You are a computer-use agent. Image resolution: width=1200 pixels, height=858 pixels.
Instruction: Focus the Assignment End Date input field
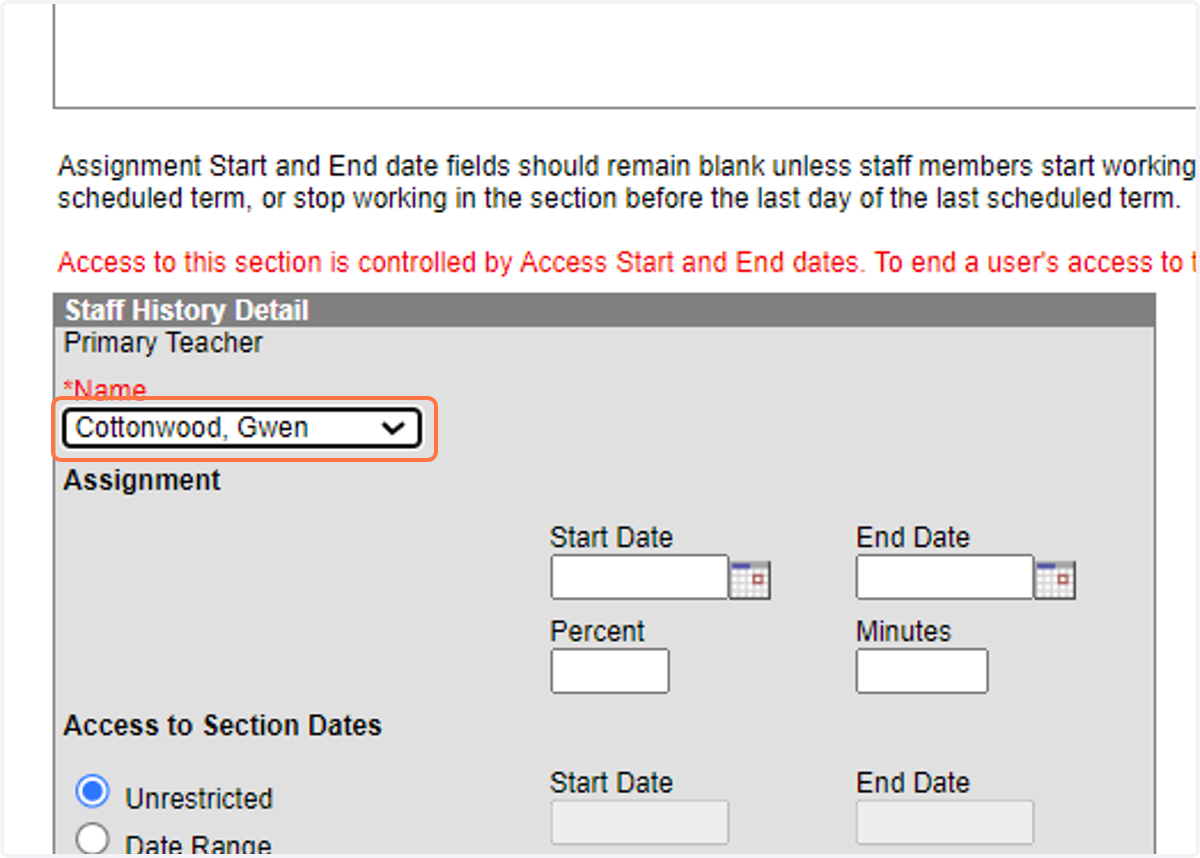(x=945, y=577)
